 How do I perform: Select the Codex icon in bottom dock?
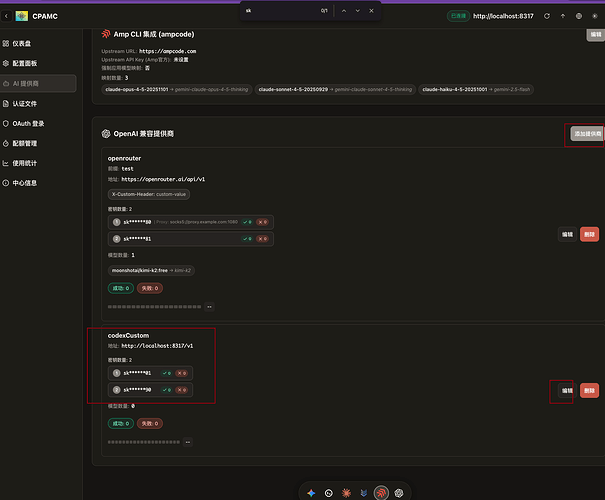coord(329,493)
